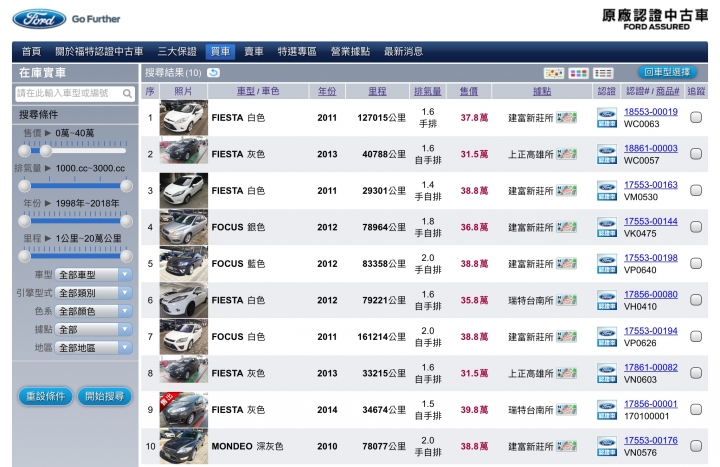The height and width of the screenshot is (467, 720).
Task: Click Ford certification badge for VN0576
Action: point(607,446)
